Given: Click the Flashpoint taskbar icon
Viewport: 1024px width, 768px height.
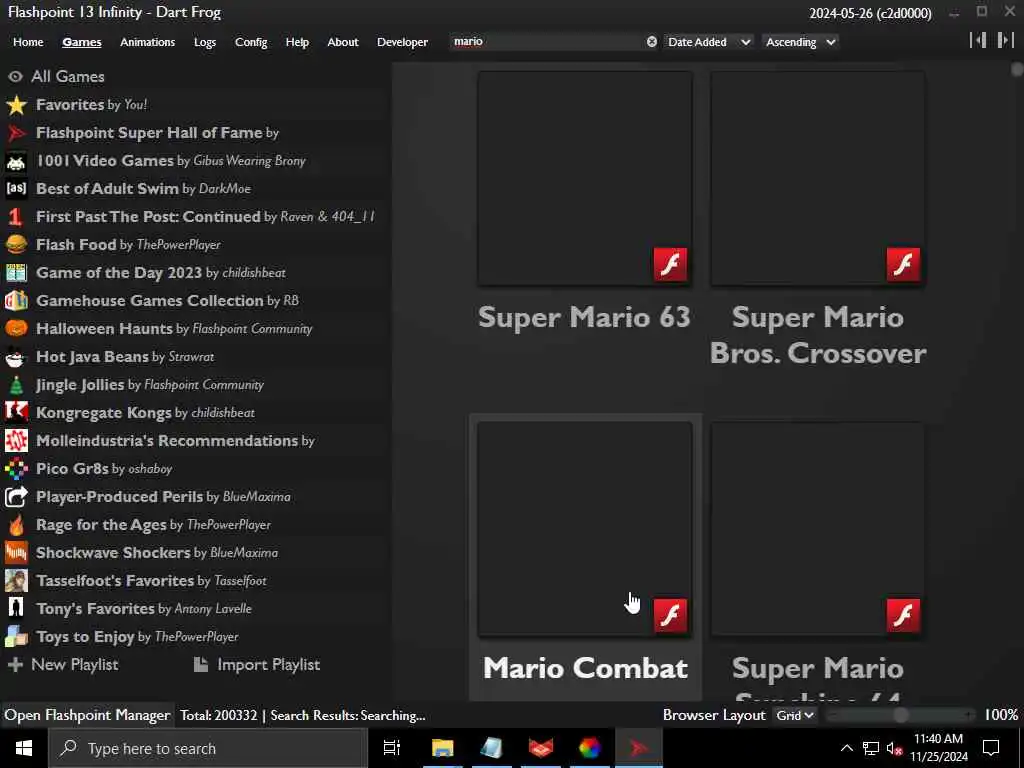Looking at the screenshot, I should (x=639, y=748).
